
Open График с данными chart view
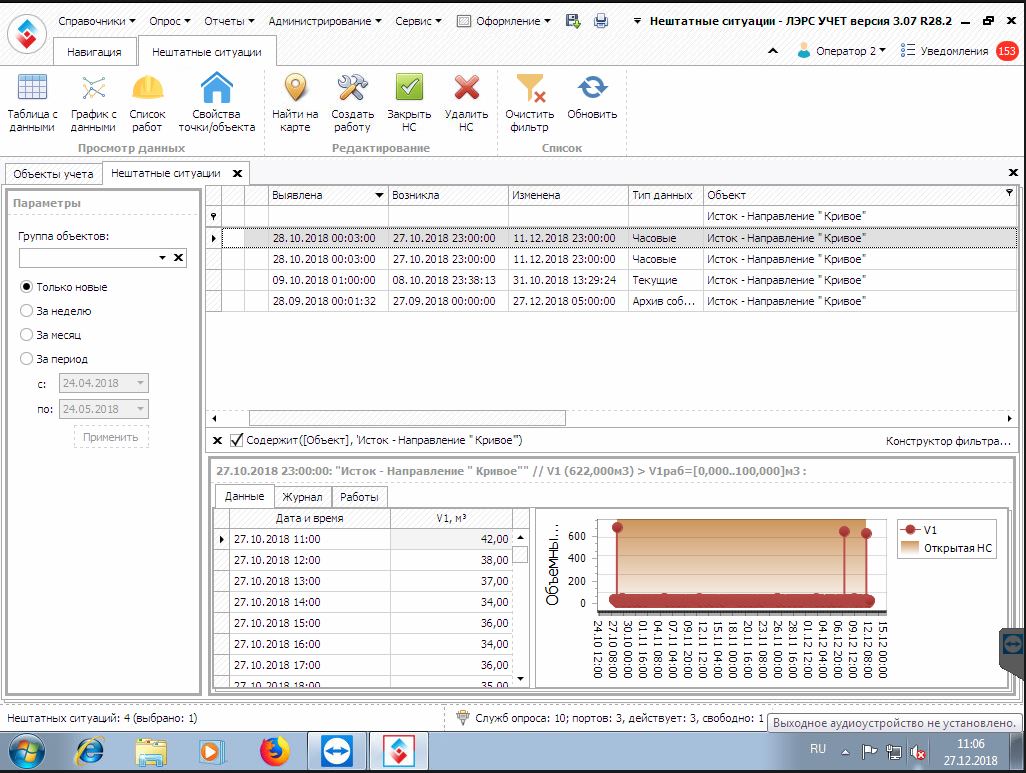coord(94,103)
